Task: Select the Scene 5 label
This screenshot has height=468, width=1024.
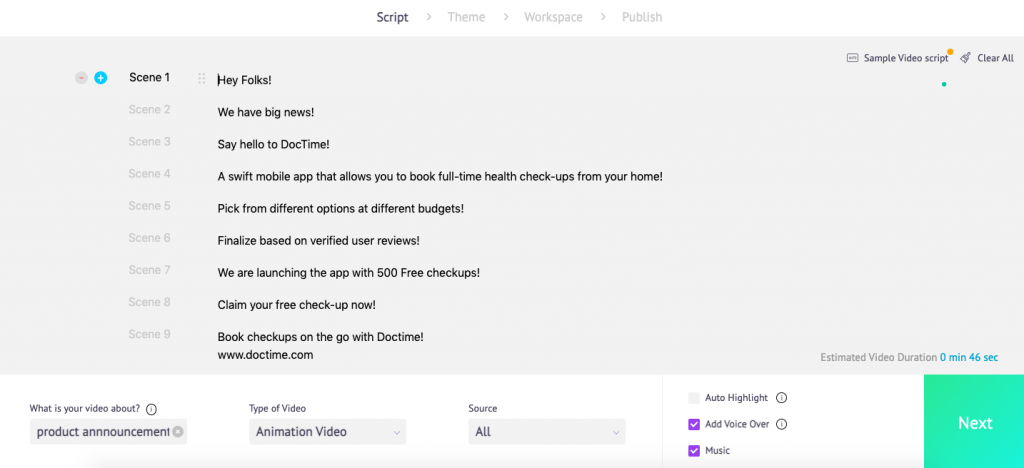Action: click(x=150, y=206)
